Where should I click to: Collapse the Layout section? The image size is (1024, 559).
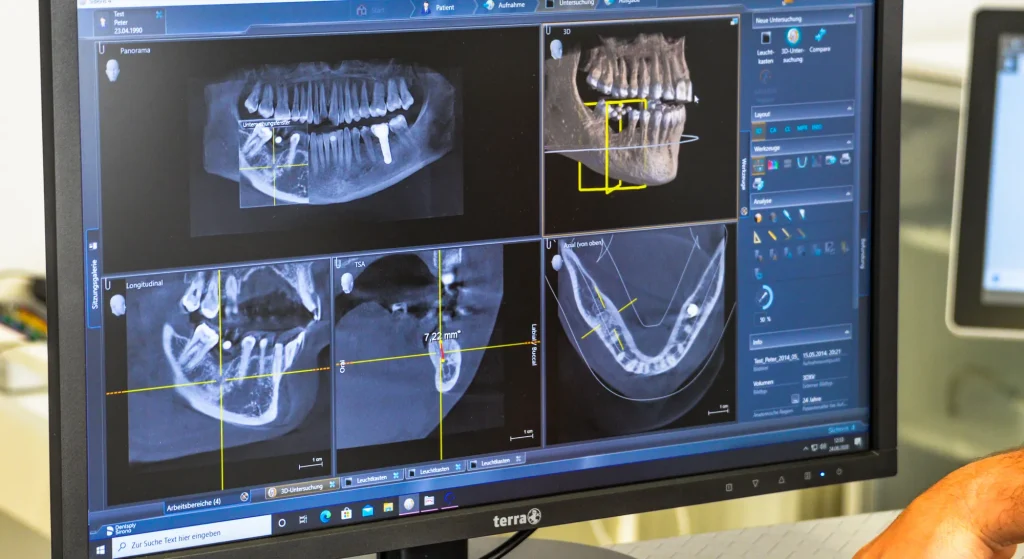coord(849,108)
